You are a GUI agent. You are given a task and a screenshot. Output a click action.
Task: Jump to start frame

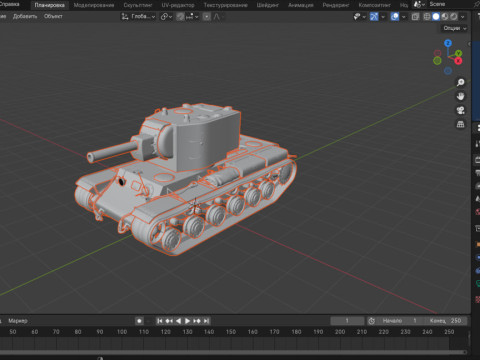coord(160,321)
